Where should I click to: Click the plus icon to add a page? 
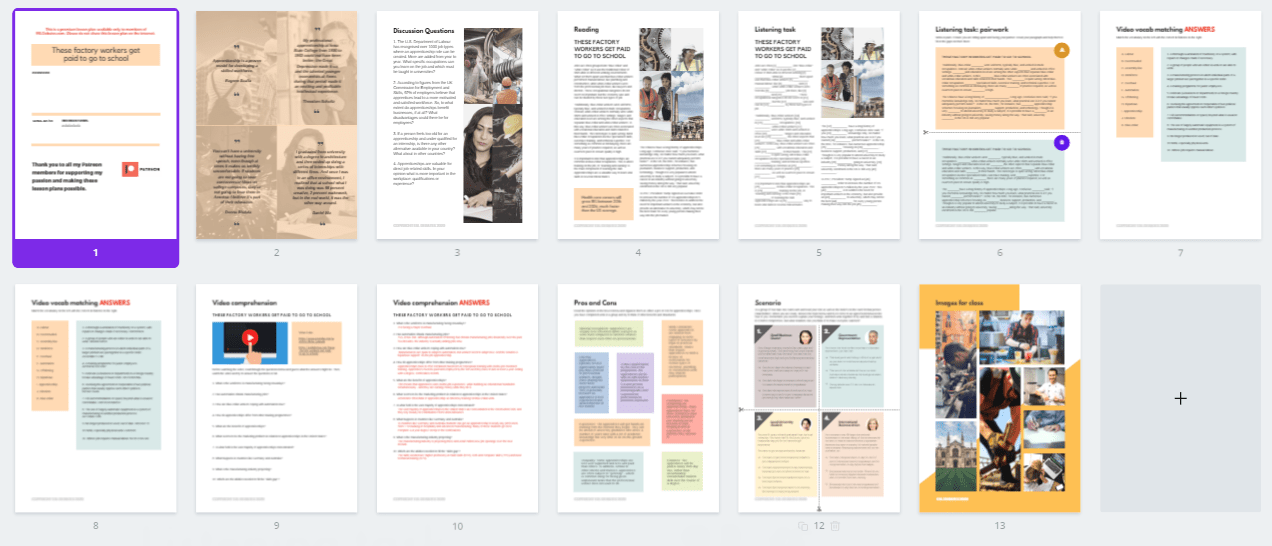pos(1180,398)
